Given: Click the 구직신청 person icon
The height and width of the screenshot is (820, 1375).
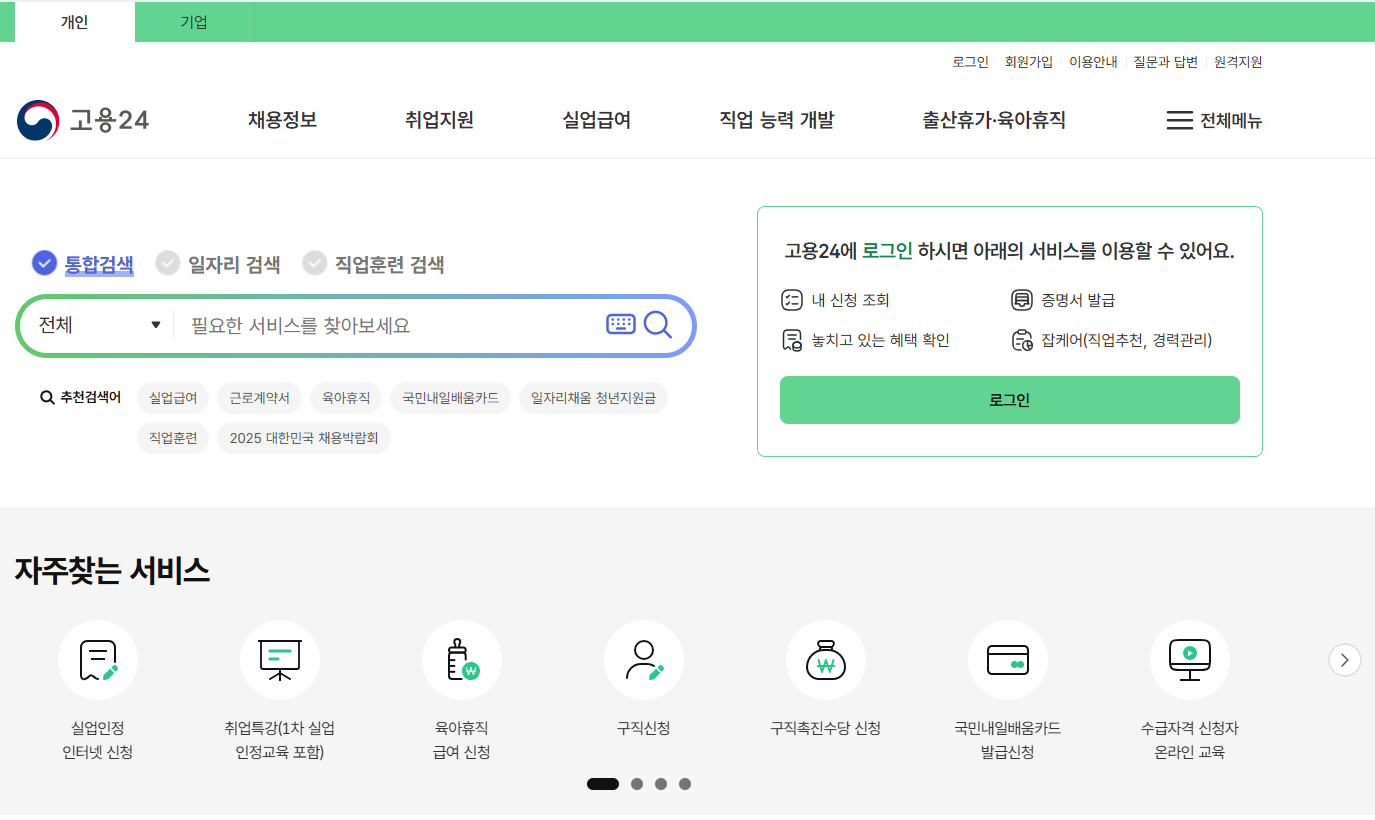Looking at the screenshot, I should click(643, 659).
